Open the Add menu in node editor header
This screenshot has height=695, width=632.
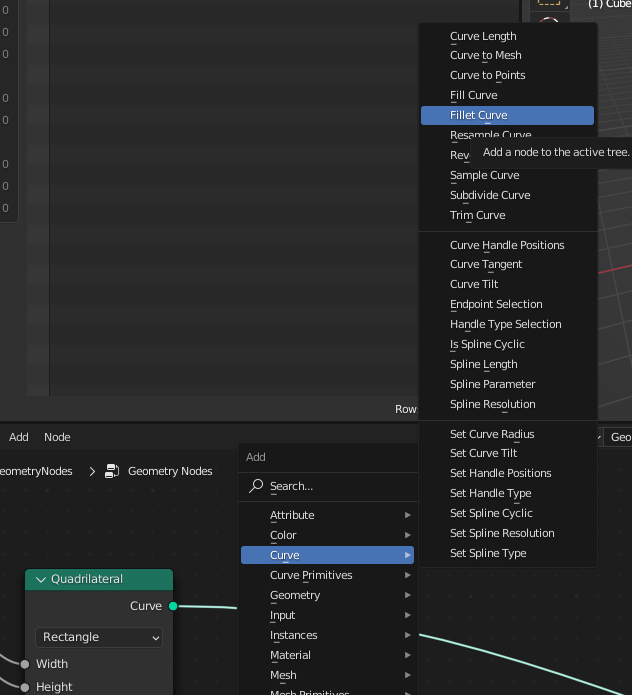(x=19, y=437)
